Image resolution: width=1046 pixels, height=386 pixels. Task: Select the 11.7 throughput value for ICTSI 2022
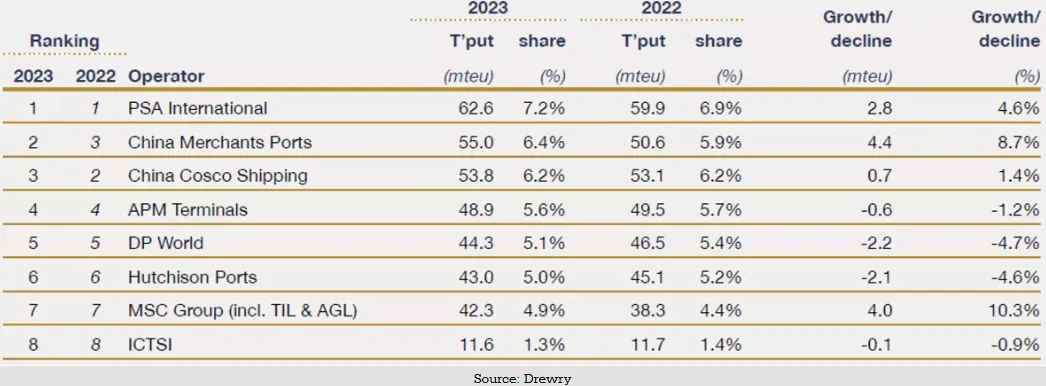click(x=646, y=345)
